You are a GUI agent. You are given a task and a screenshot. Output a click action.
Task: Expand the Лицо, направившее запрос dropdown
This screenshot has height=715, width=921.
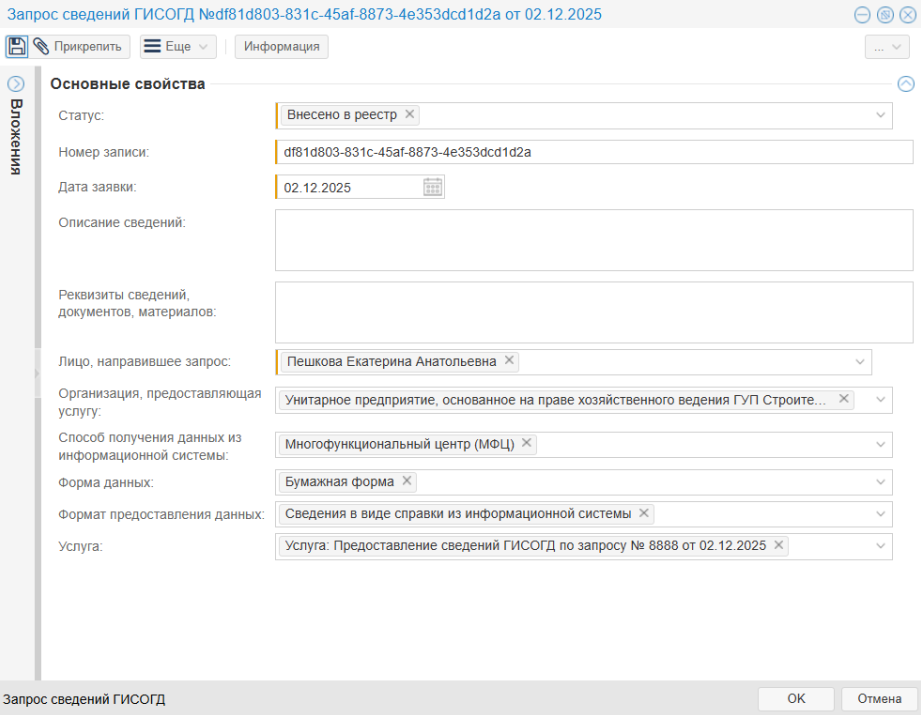click(860, 362)
